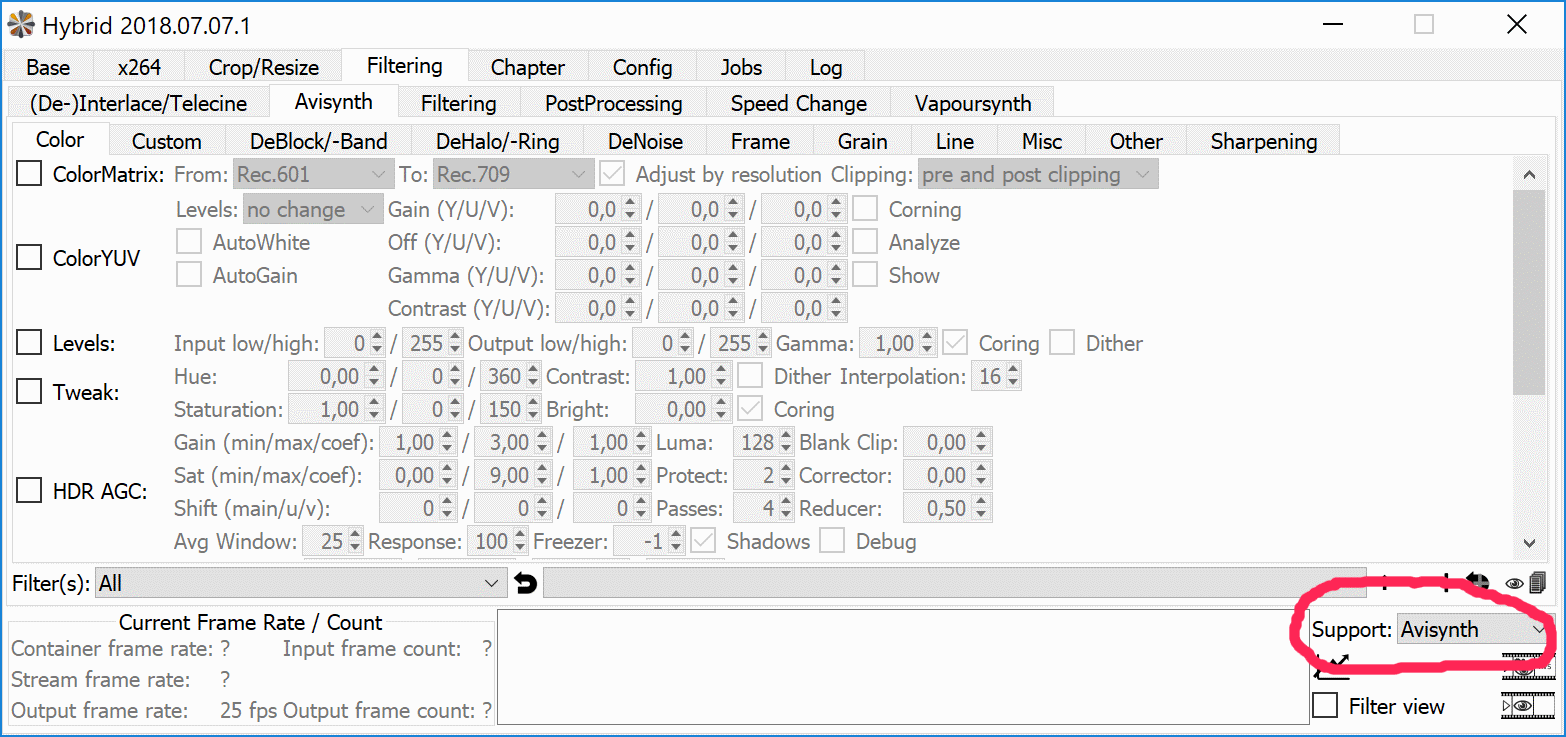Click the Hybrid app icon in the title bar
The height and width of the screenshot is (737, 1566).
click(x=20, y=24)
